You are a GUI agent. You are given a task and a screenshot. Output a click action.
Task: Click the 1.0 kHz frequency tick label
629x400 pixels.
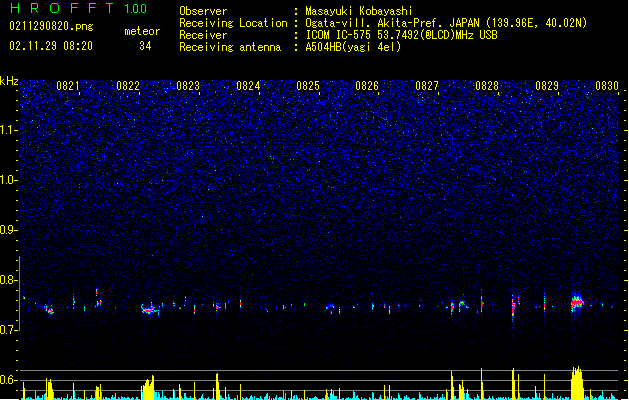coord(9,180)
